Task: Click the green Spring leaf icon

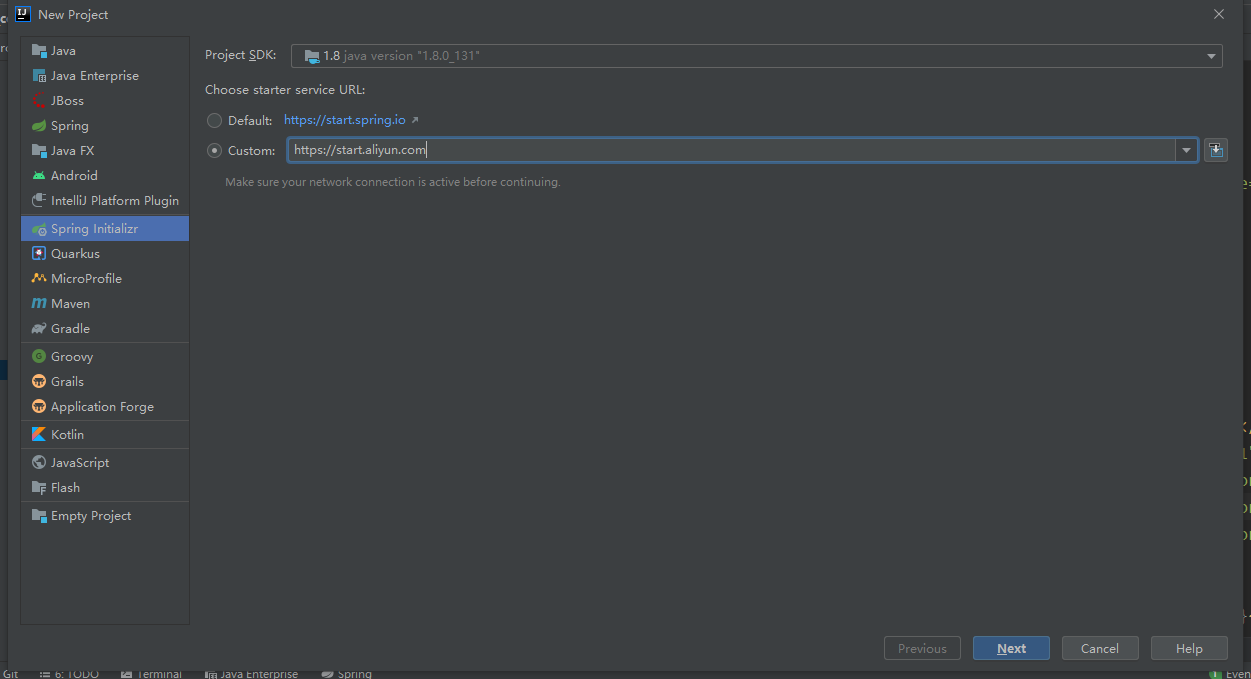Action: pyautogui.click(x=39, y=125)
